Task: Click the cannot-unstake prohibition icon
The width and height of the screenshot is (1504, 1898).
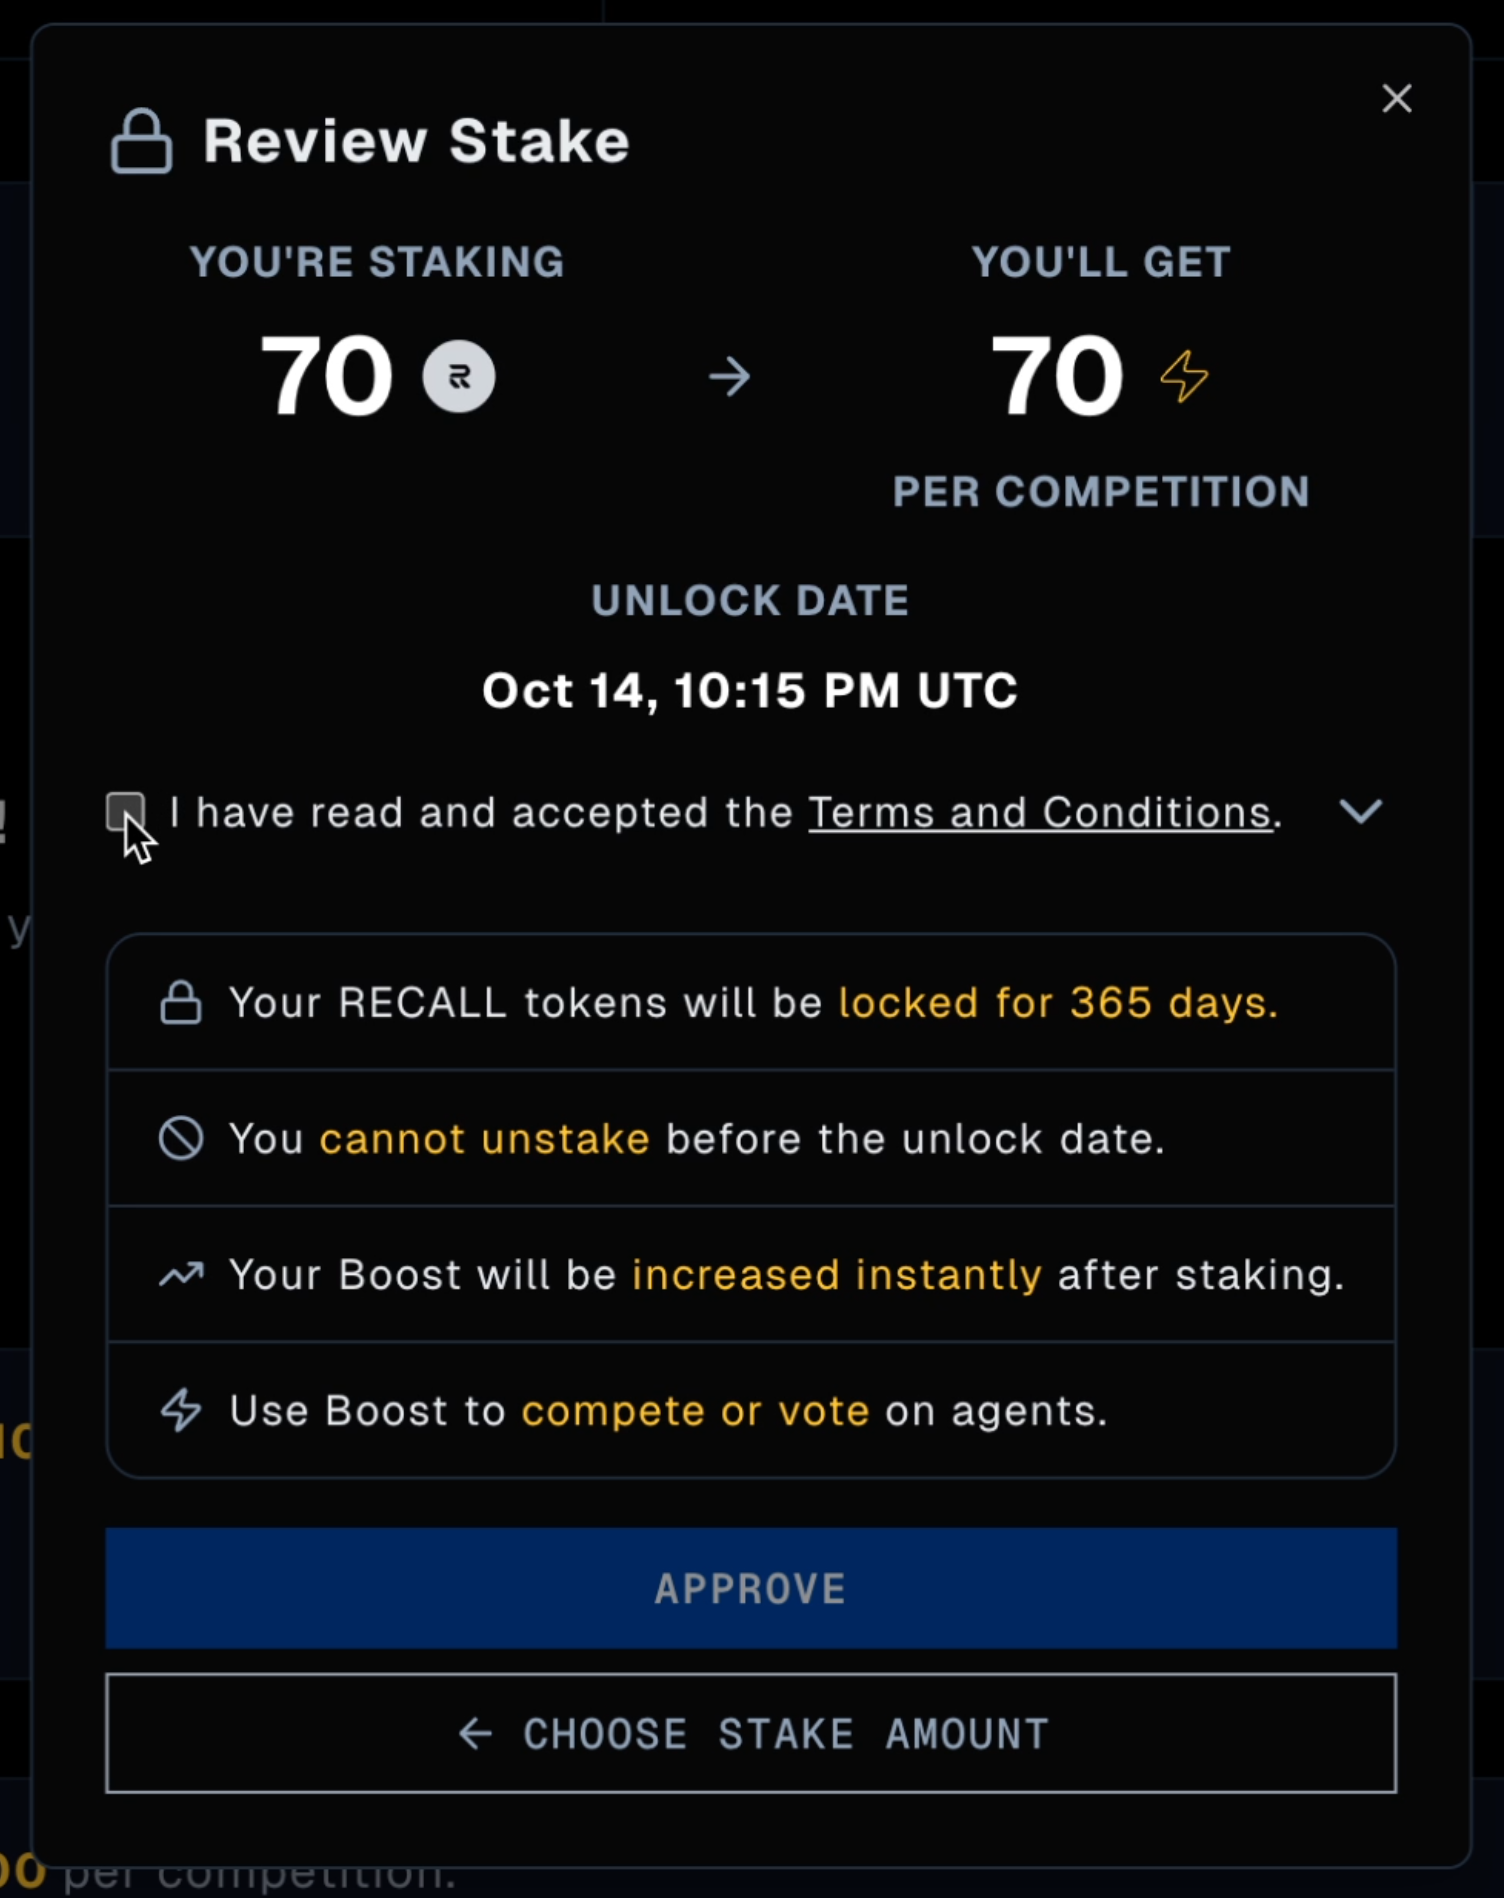Action: click(181, 1139)
